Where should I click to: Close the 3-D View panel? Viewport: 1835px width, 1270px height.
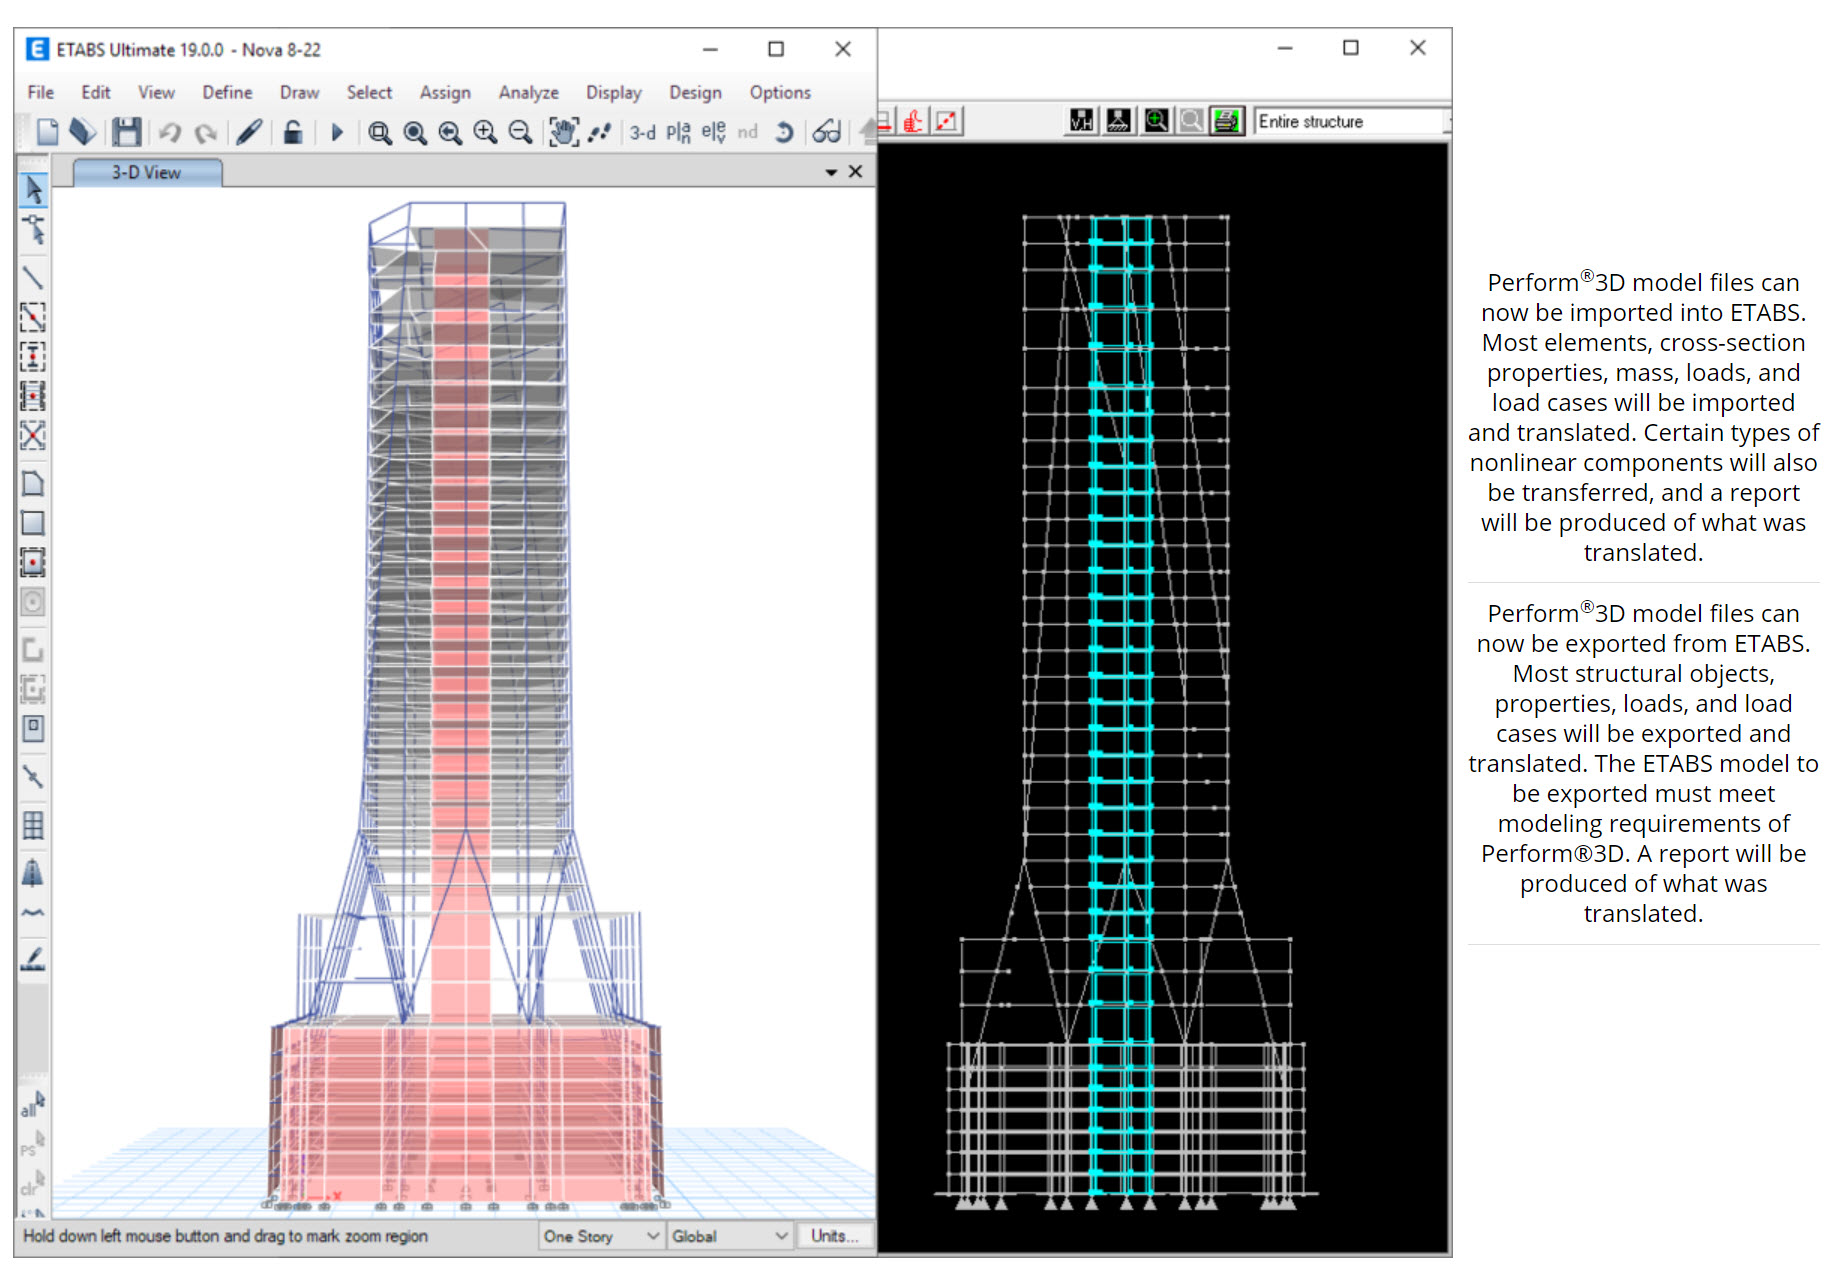[856, 172]
